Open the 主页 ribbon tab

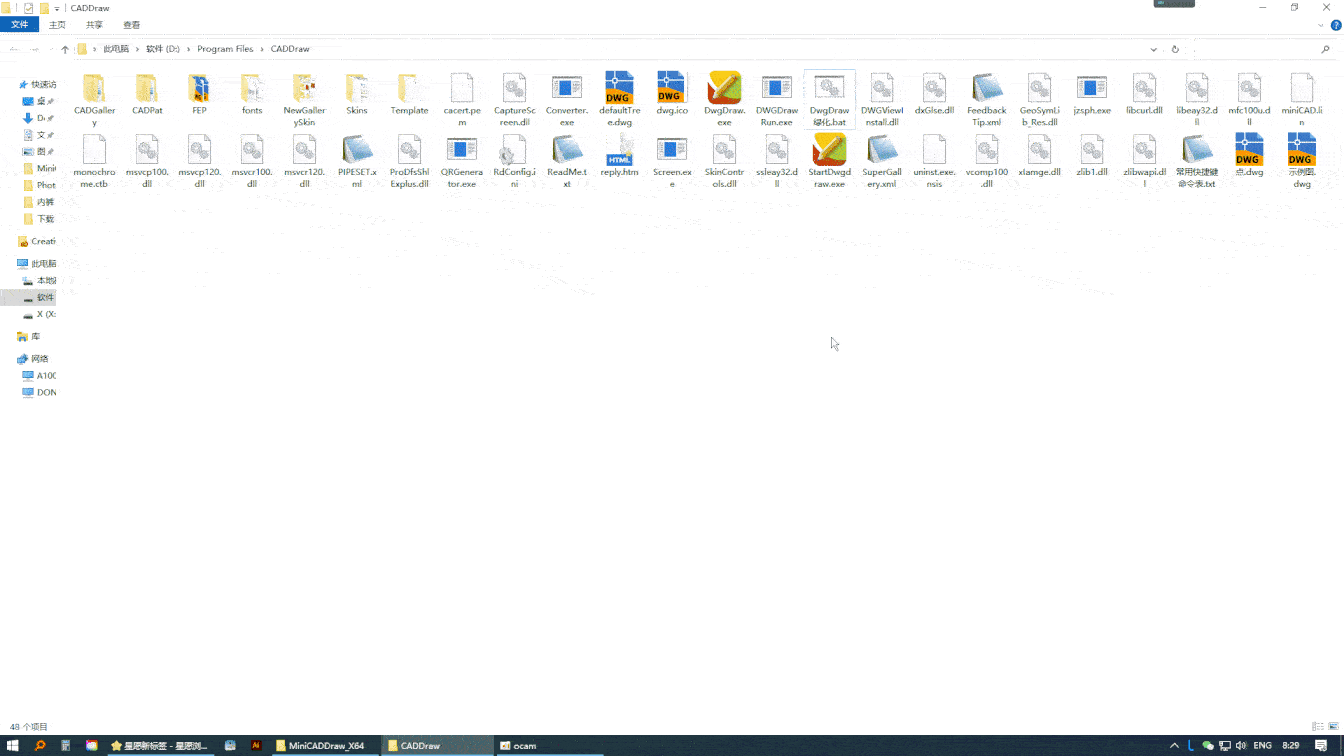pos(57,25)
